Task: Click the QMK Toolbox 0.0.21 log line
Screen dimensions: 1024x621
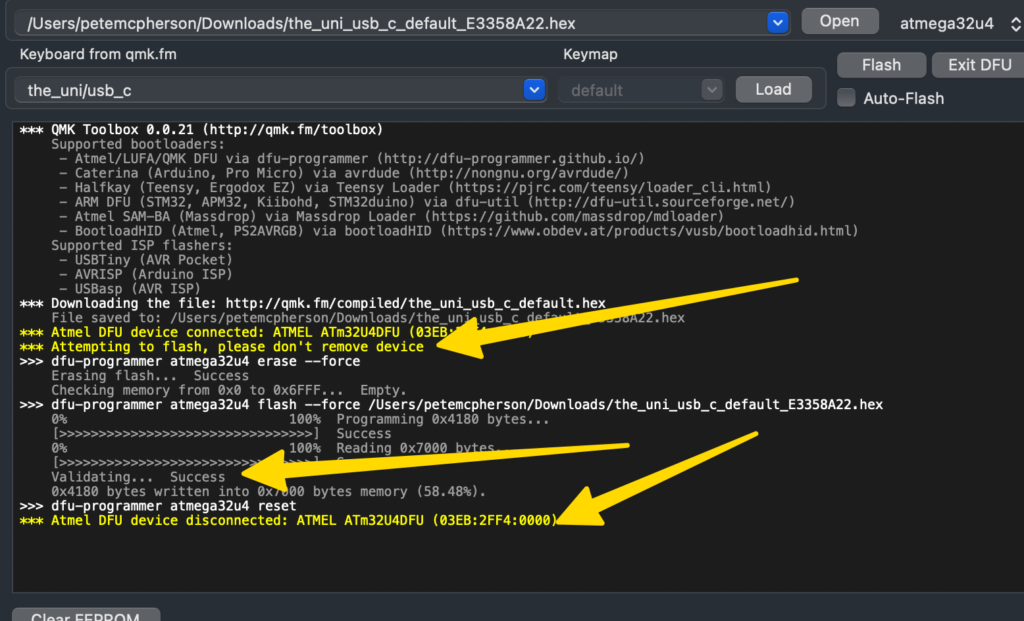Action: click(x=201, y=129)
